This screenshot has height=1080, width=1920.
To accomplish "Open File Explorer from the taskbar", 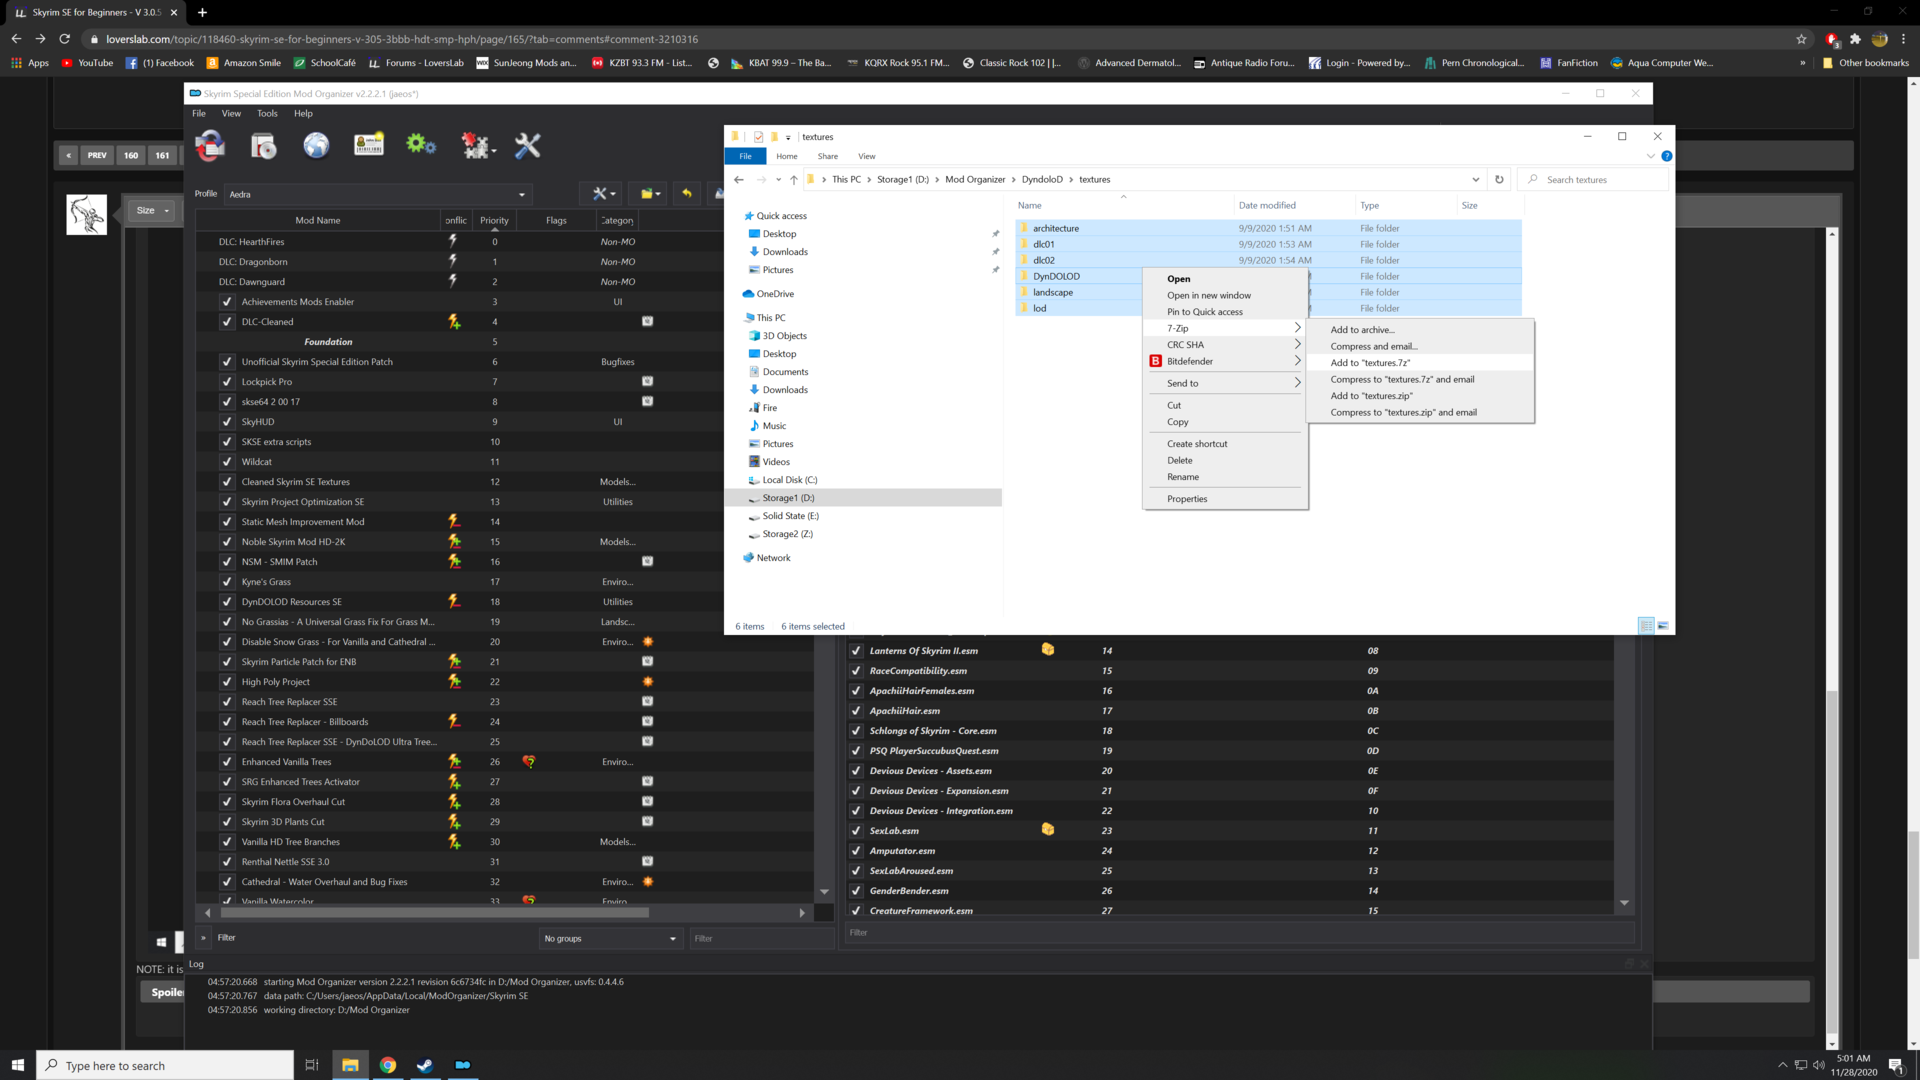I will coord(350,1065).
